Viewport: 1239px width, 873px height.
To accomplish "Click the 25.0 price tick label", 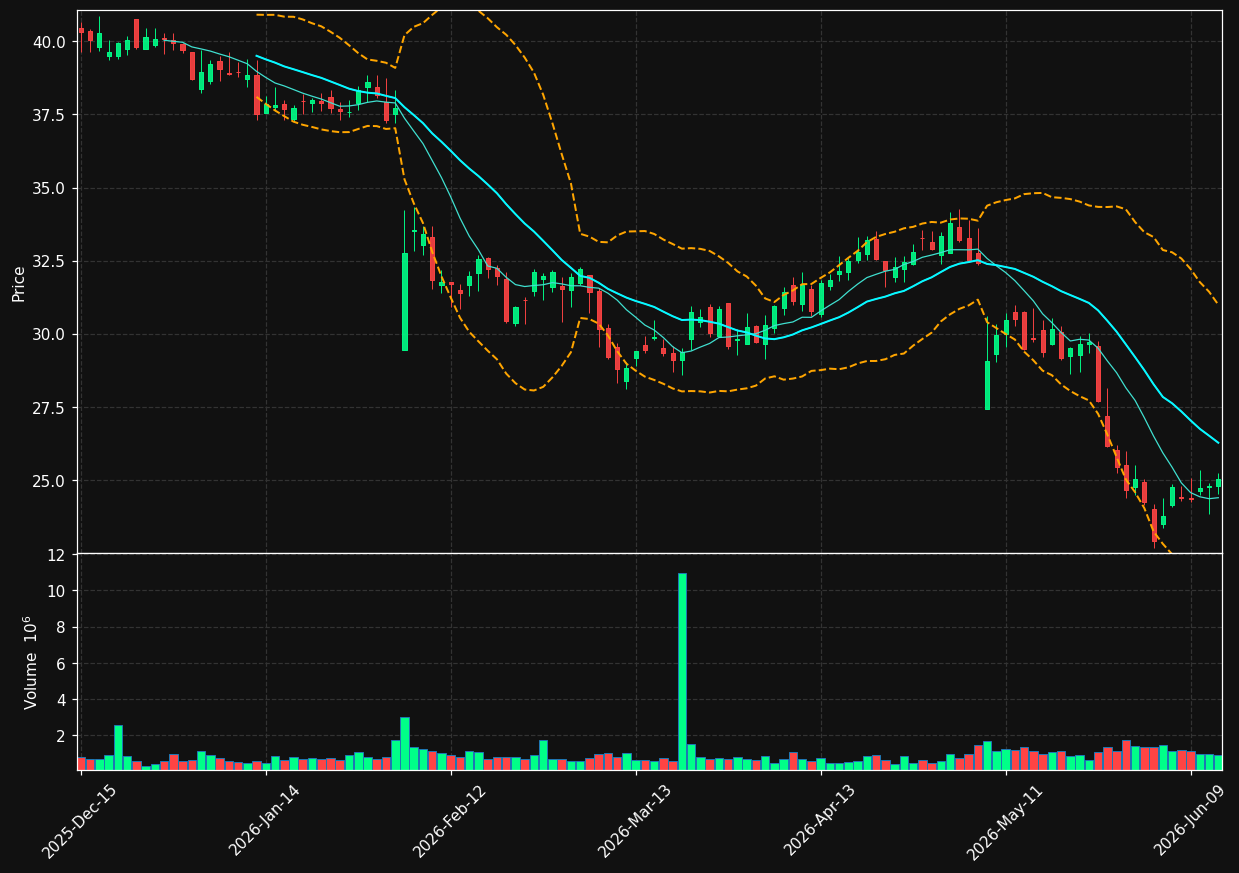I will point(50,481).
